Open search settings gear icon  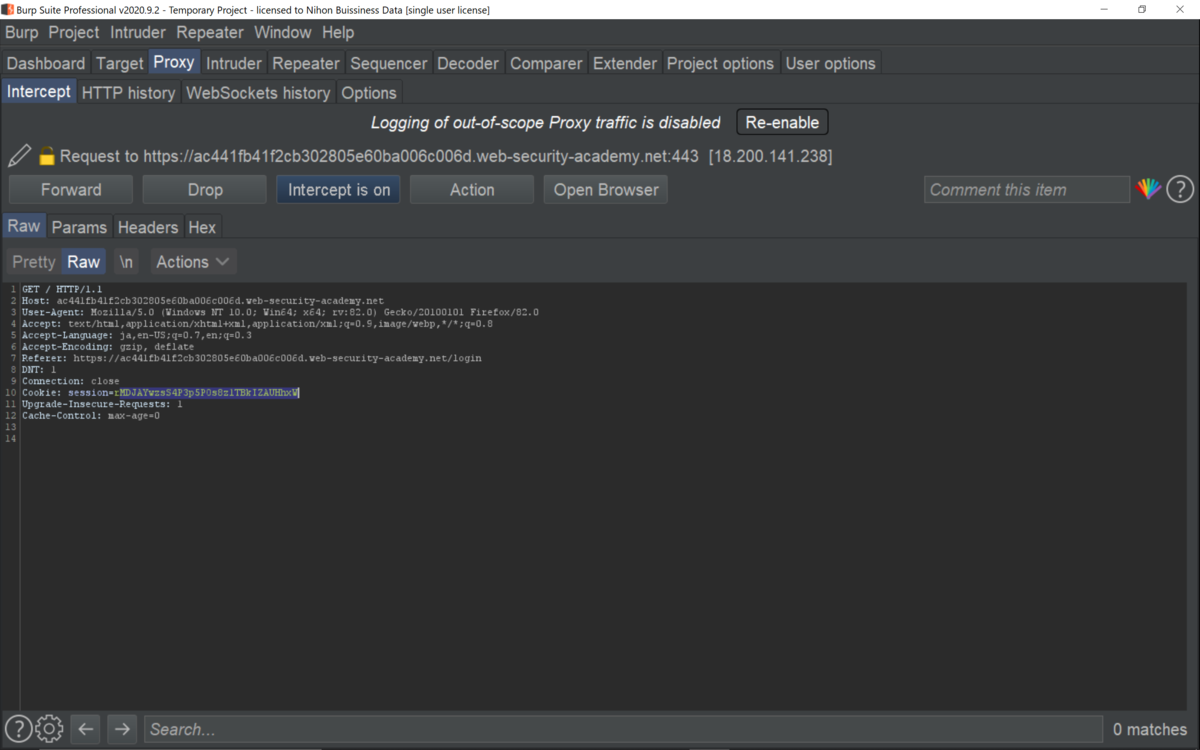49,729
